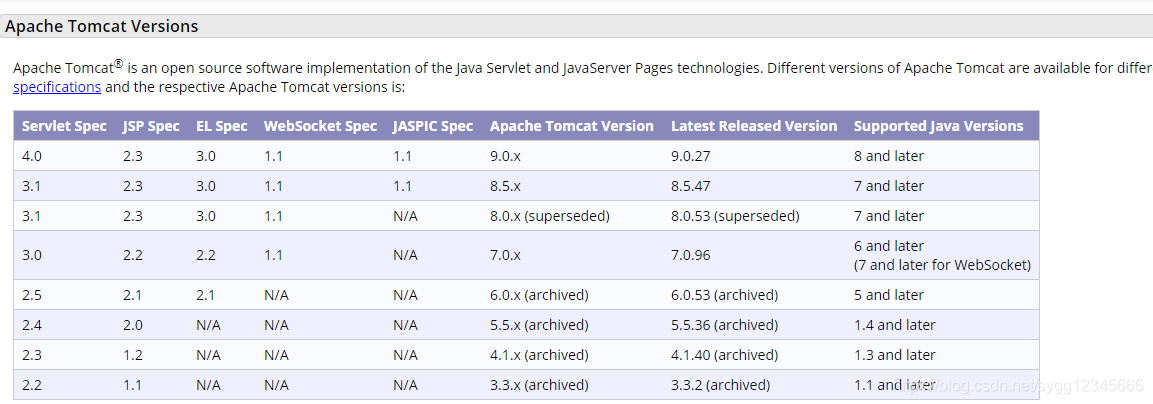Click the 1.2 JSP Spec cell
The width and height of the screenshot is (1153, 404).
coord(132,355)
